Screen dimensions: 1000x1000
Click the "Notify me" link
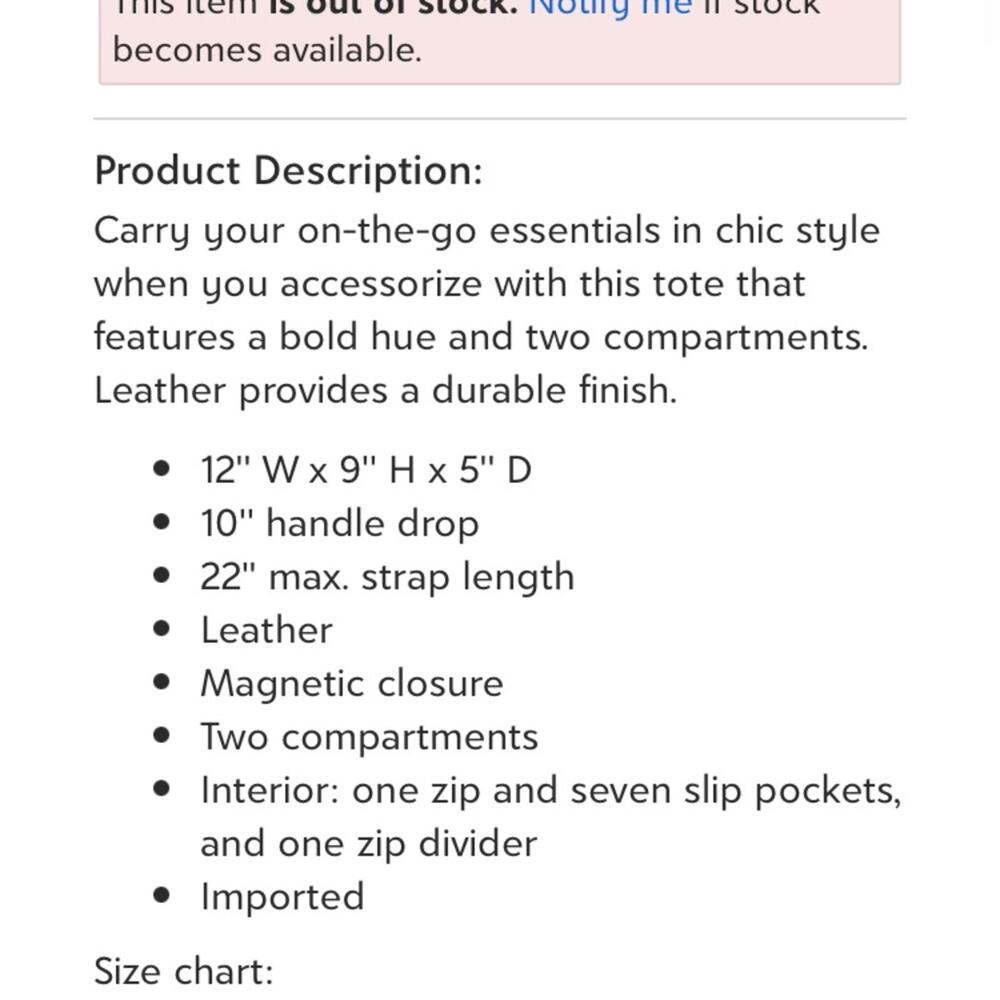coord(610,6)
